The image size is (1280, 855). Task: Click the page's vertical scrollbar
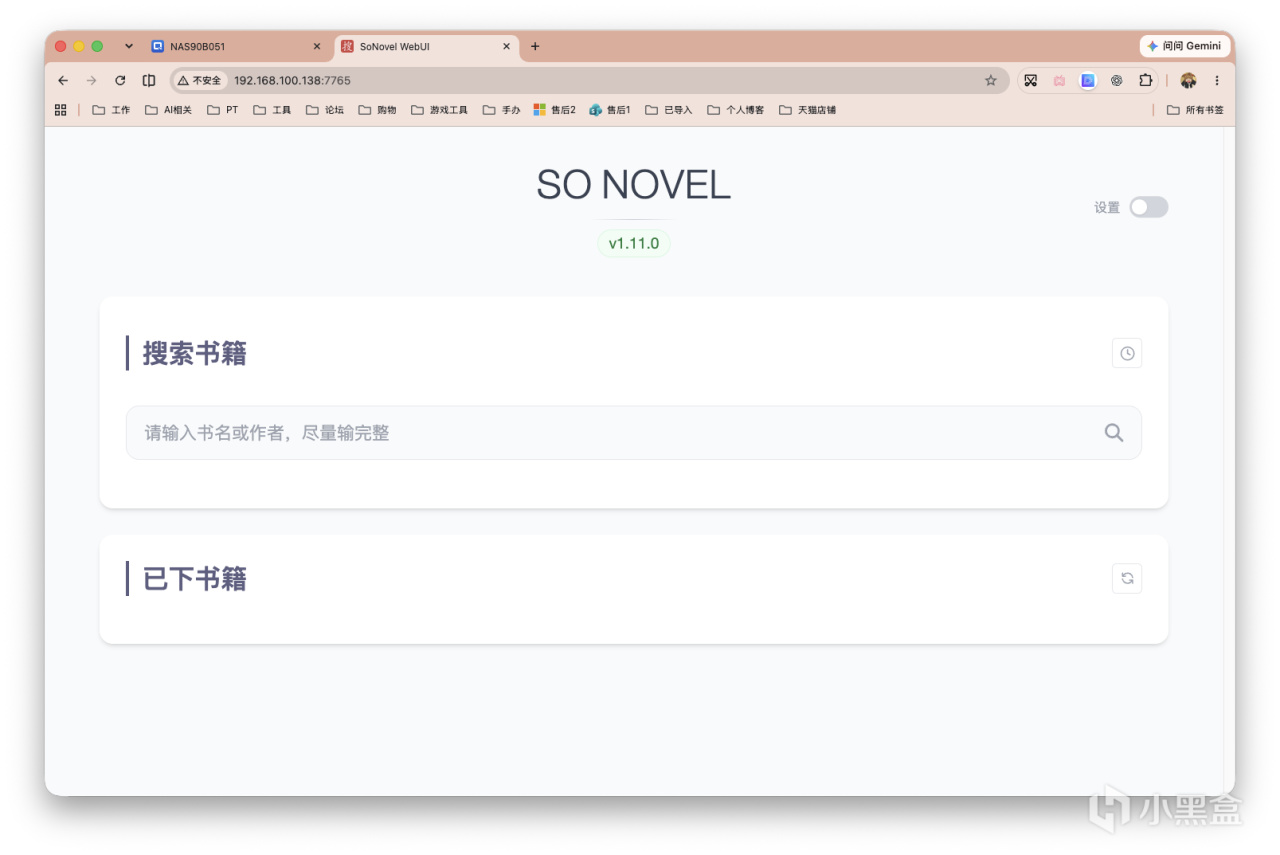1229,460
